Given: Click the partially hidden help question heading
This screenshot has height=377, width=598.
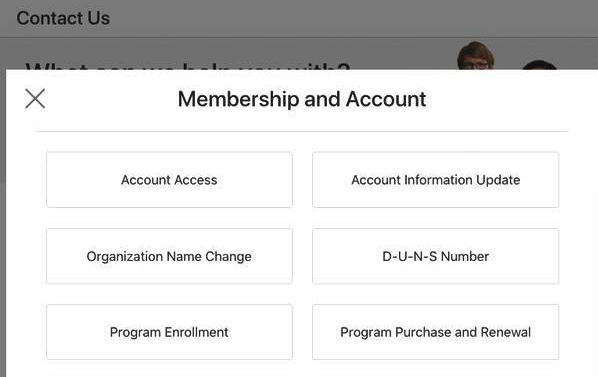Looking at the screenshot, I should click(x=188, y=66).
